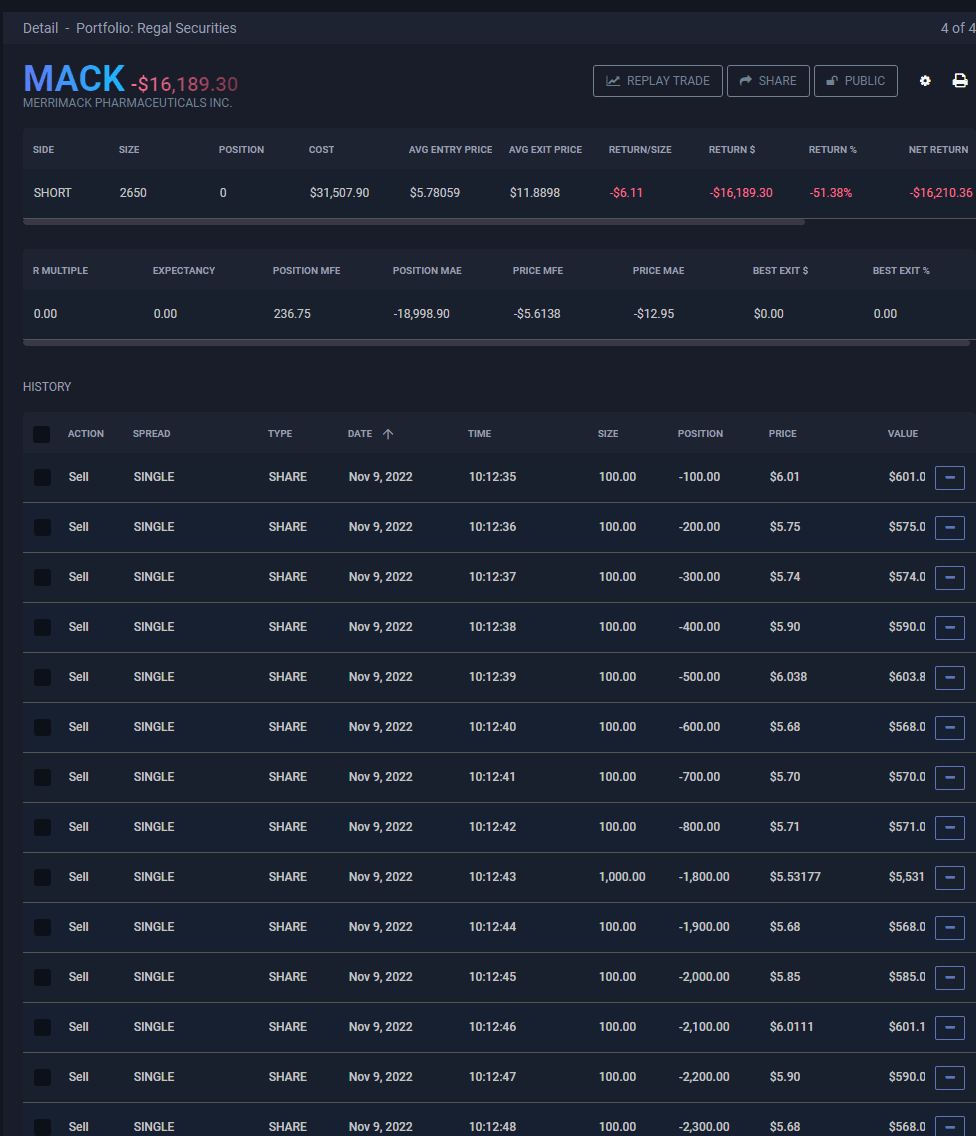Sort history by the Action column
Screen dimensions: 976x1136
coord(85,434)
